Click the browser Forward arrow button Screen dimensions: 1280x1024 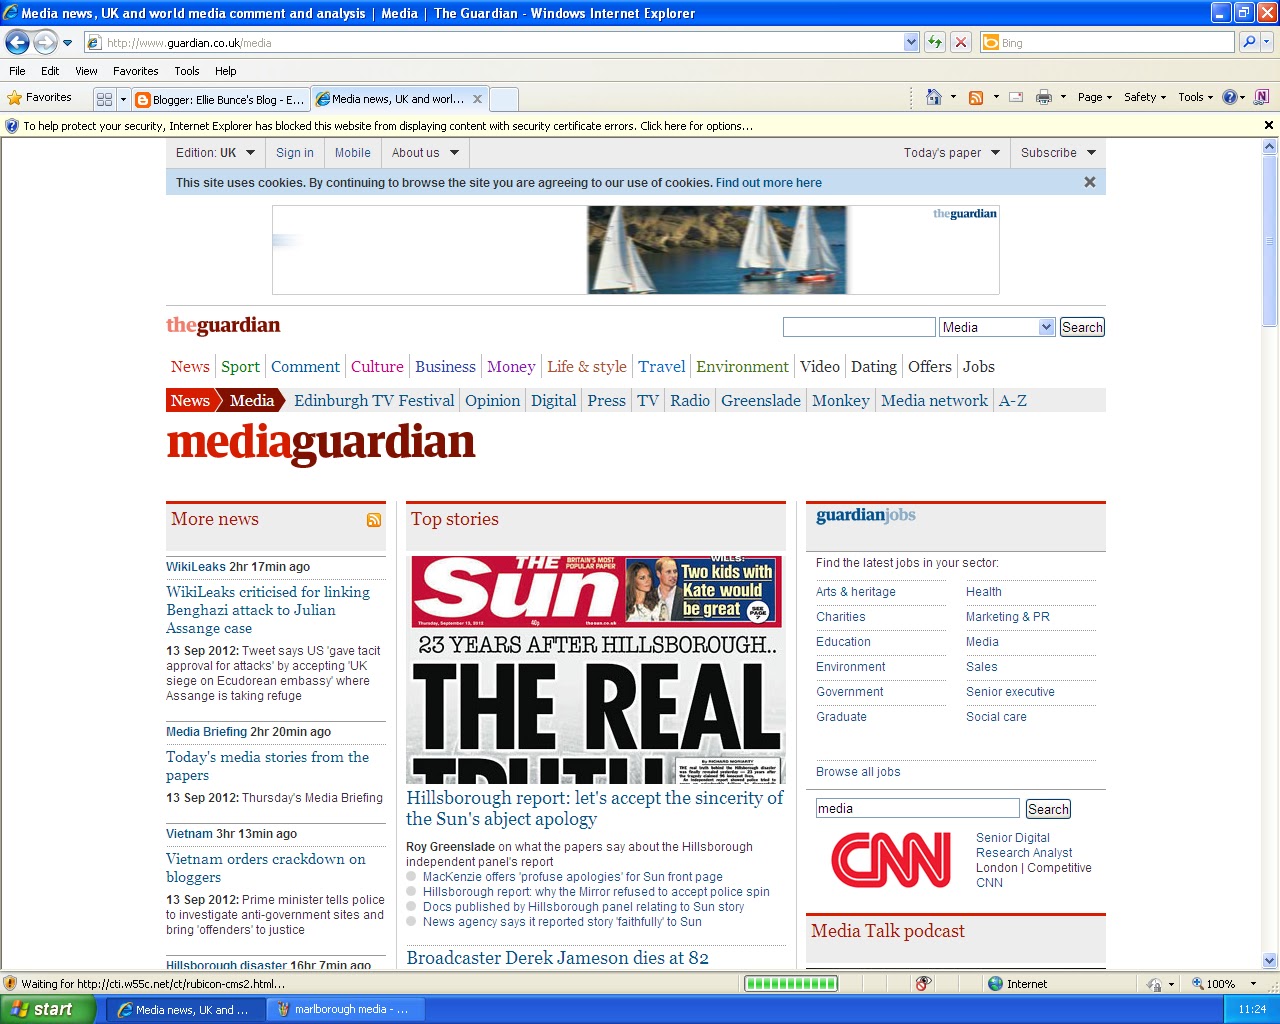45,42
